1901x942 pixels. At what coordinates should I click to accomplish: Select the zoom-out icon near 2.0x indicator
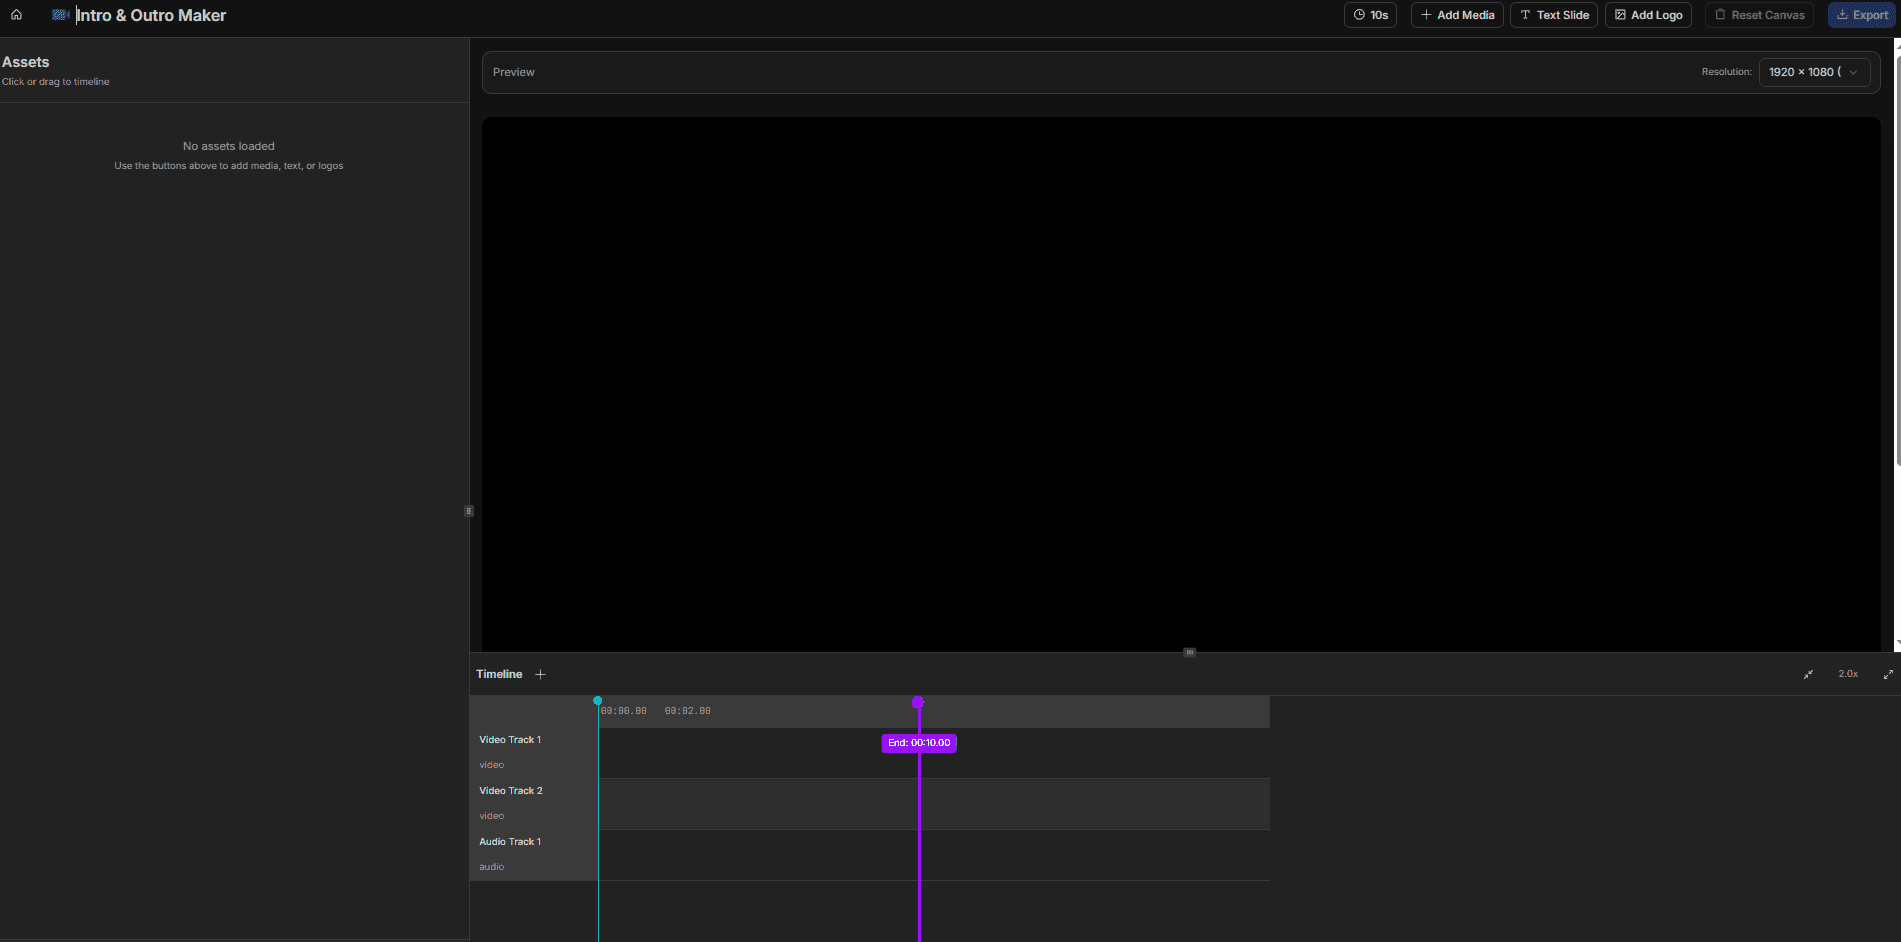point(1808,674)
